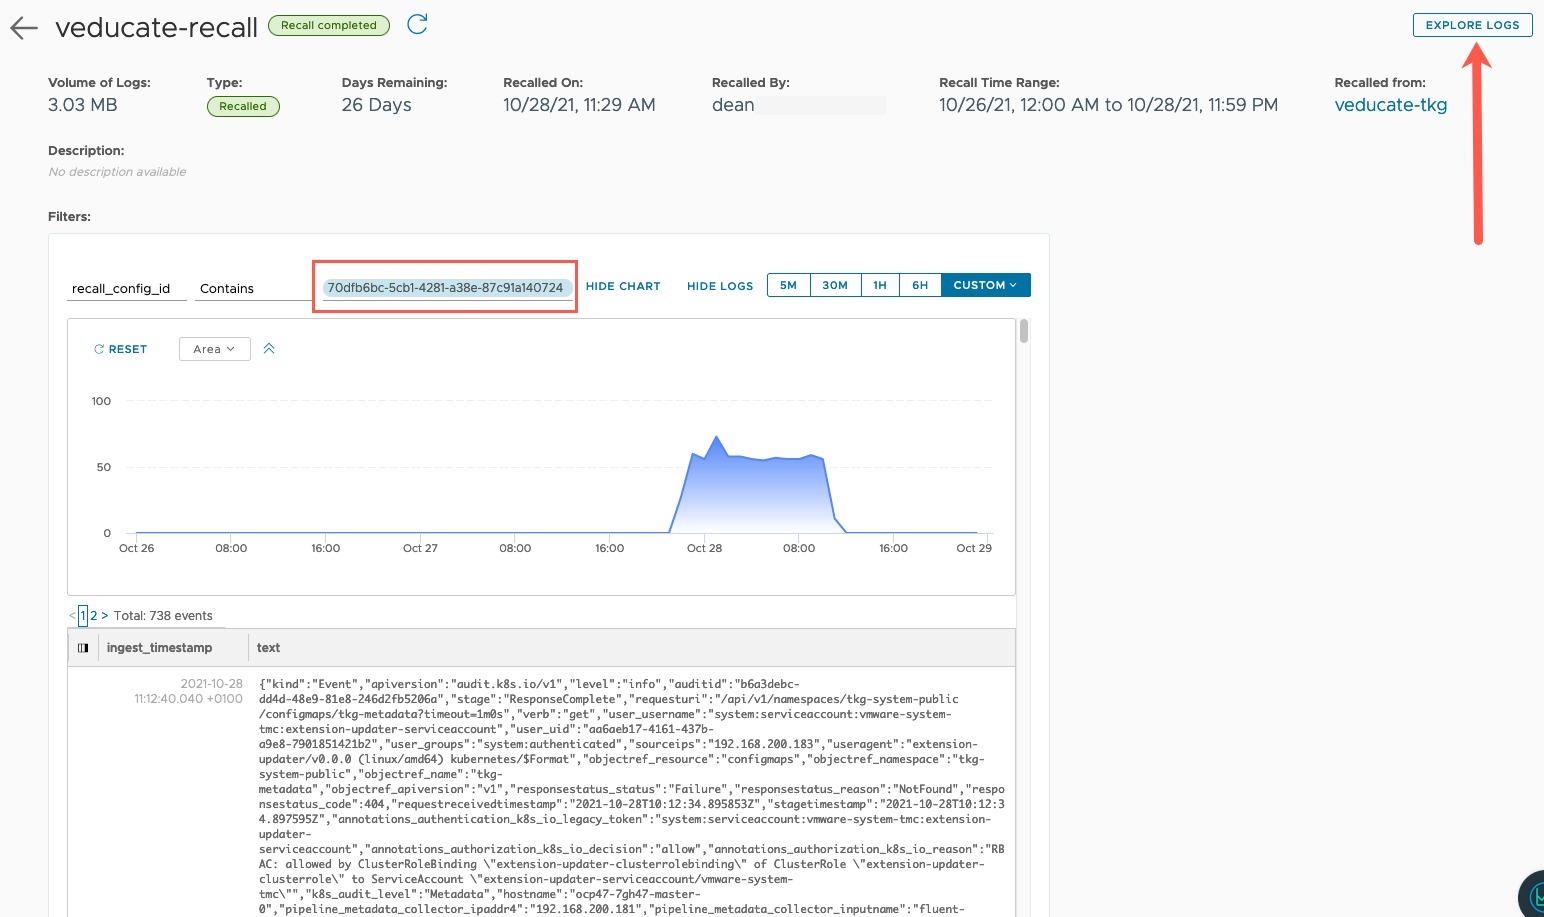The image size is (1544, 917).
Task: Click the 70dfb6bc recall ID filter chip
Action: pyautogui.click(x=445, y=288)
